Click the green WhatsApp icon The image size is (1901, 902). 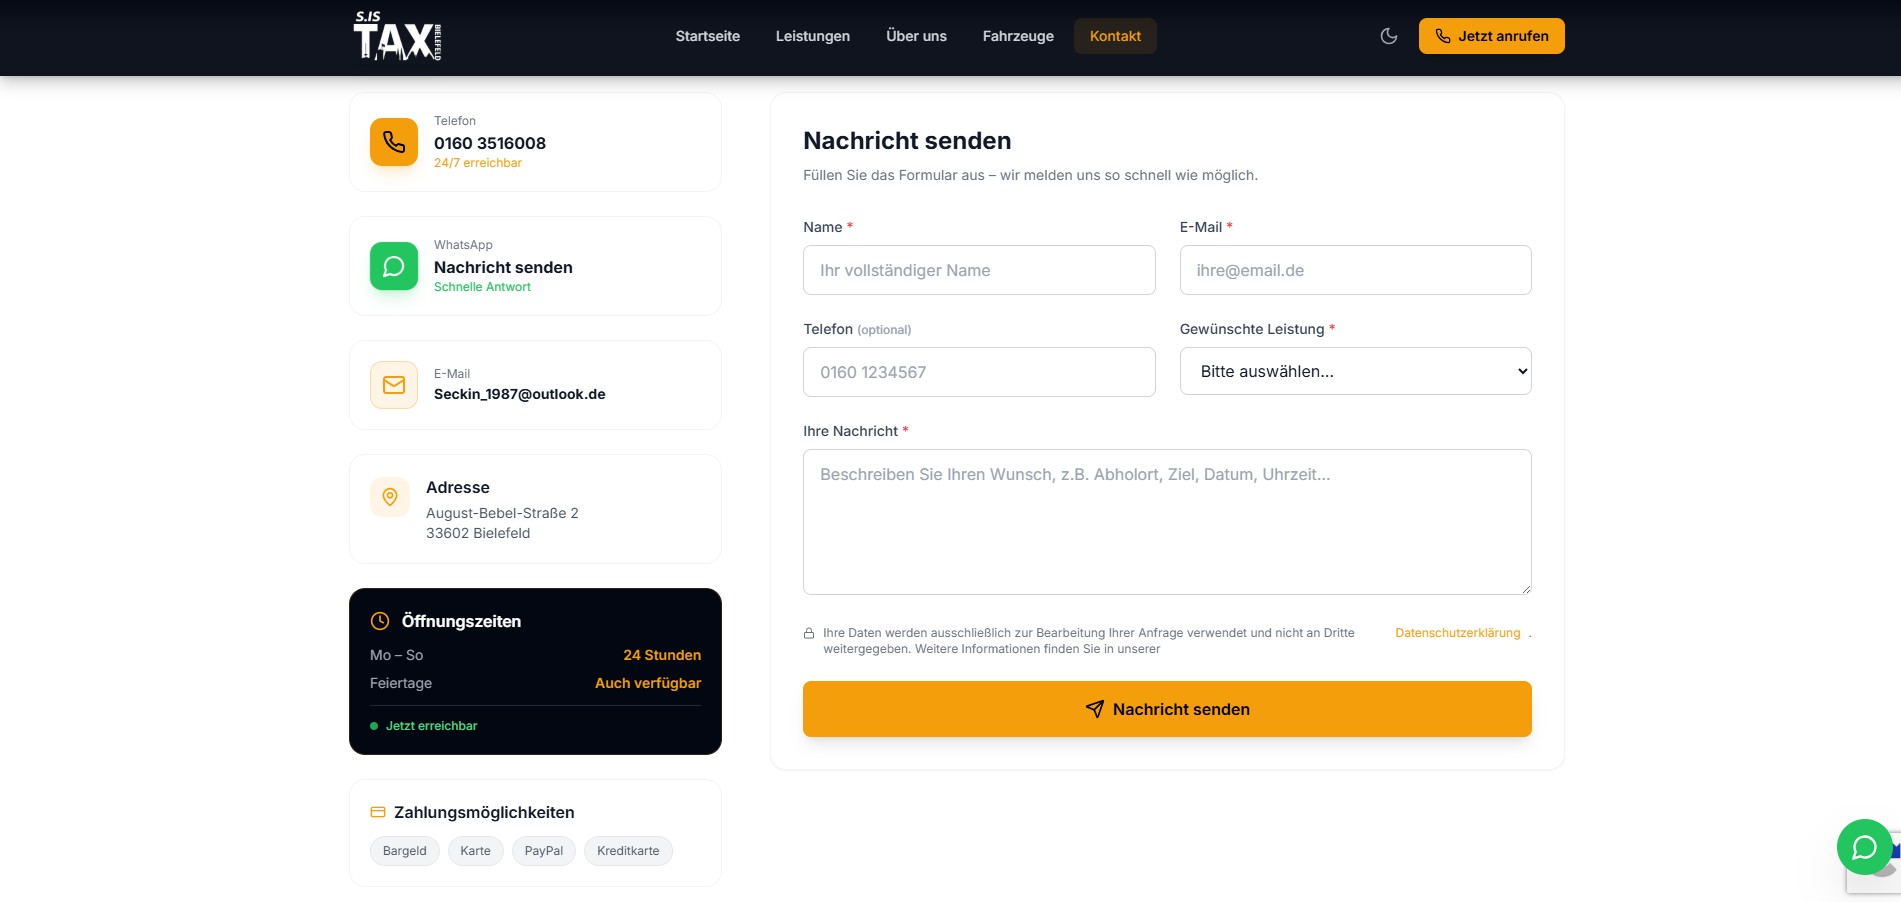point(394,266)
